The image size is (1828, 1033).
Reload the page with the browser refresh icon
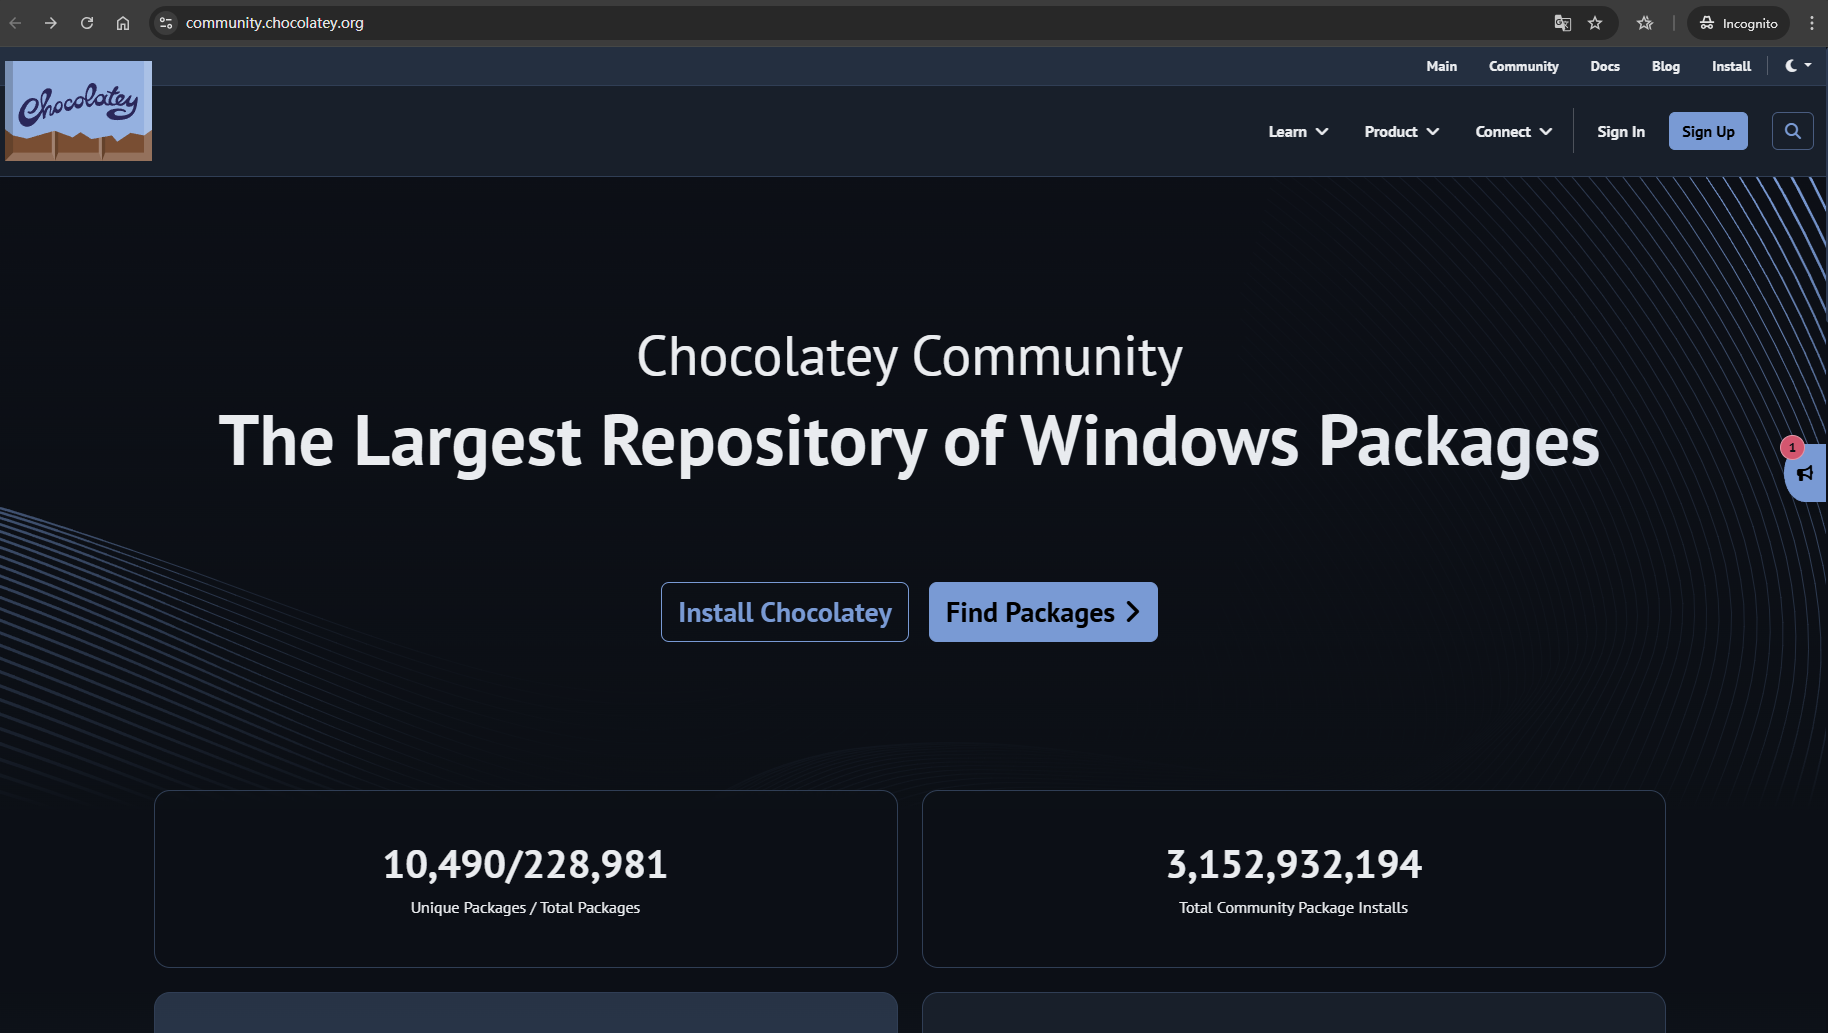click(87, 23)
